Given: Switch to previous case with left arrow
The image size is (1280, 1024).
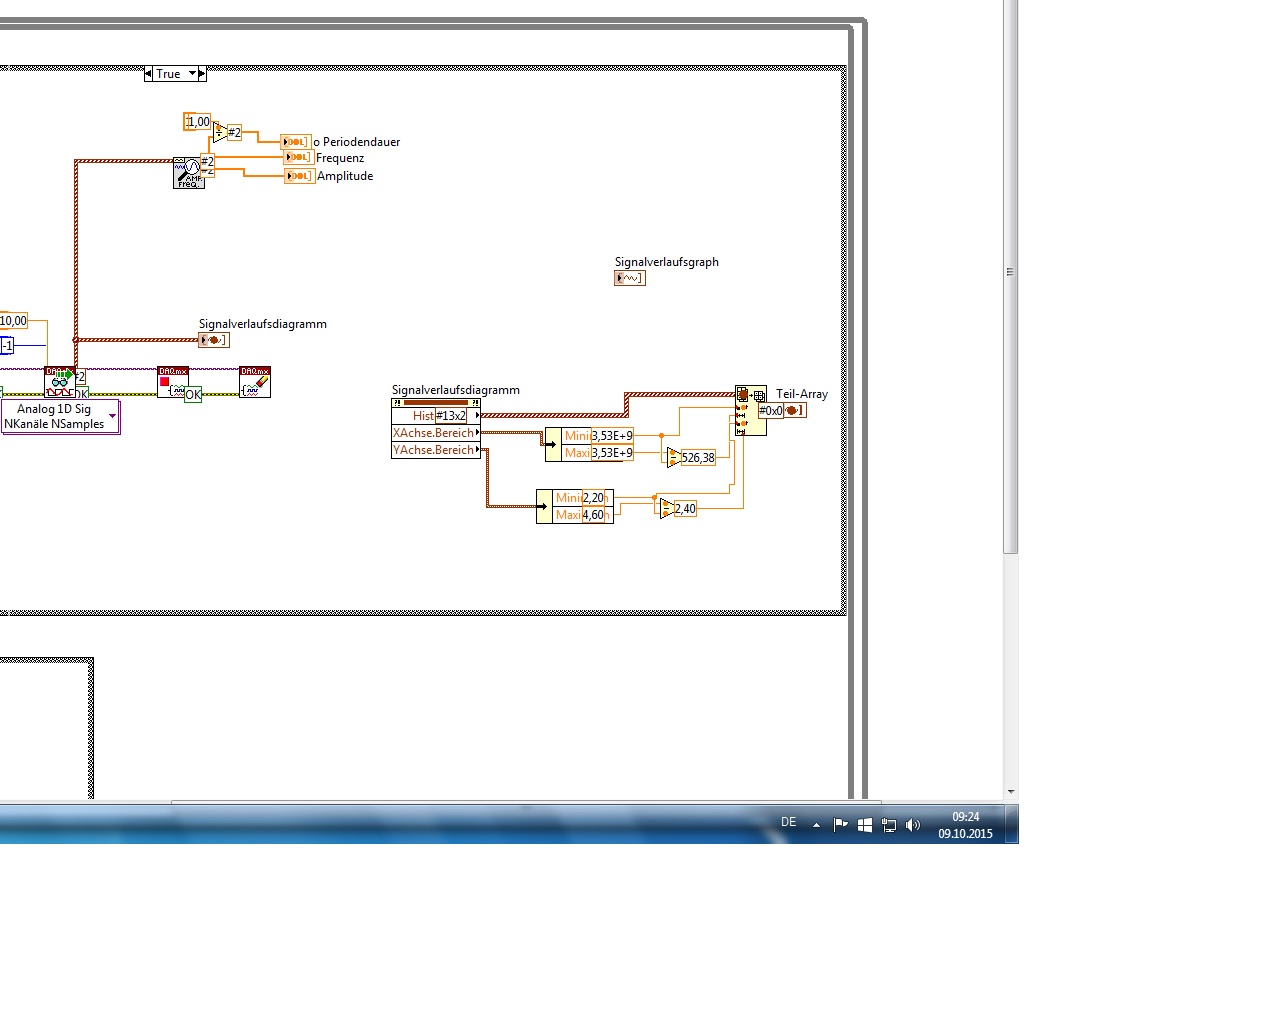Looking at the screenshot, I should 149,74.
